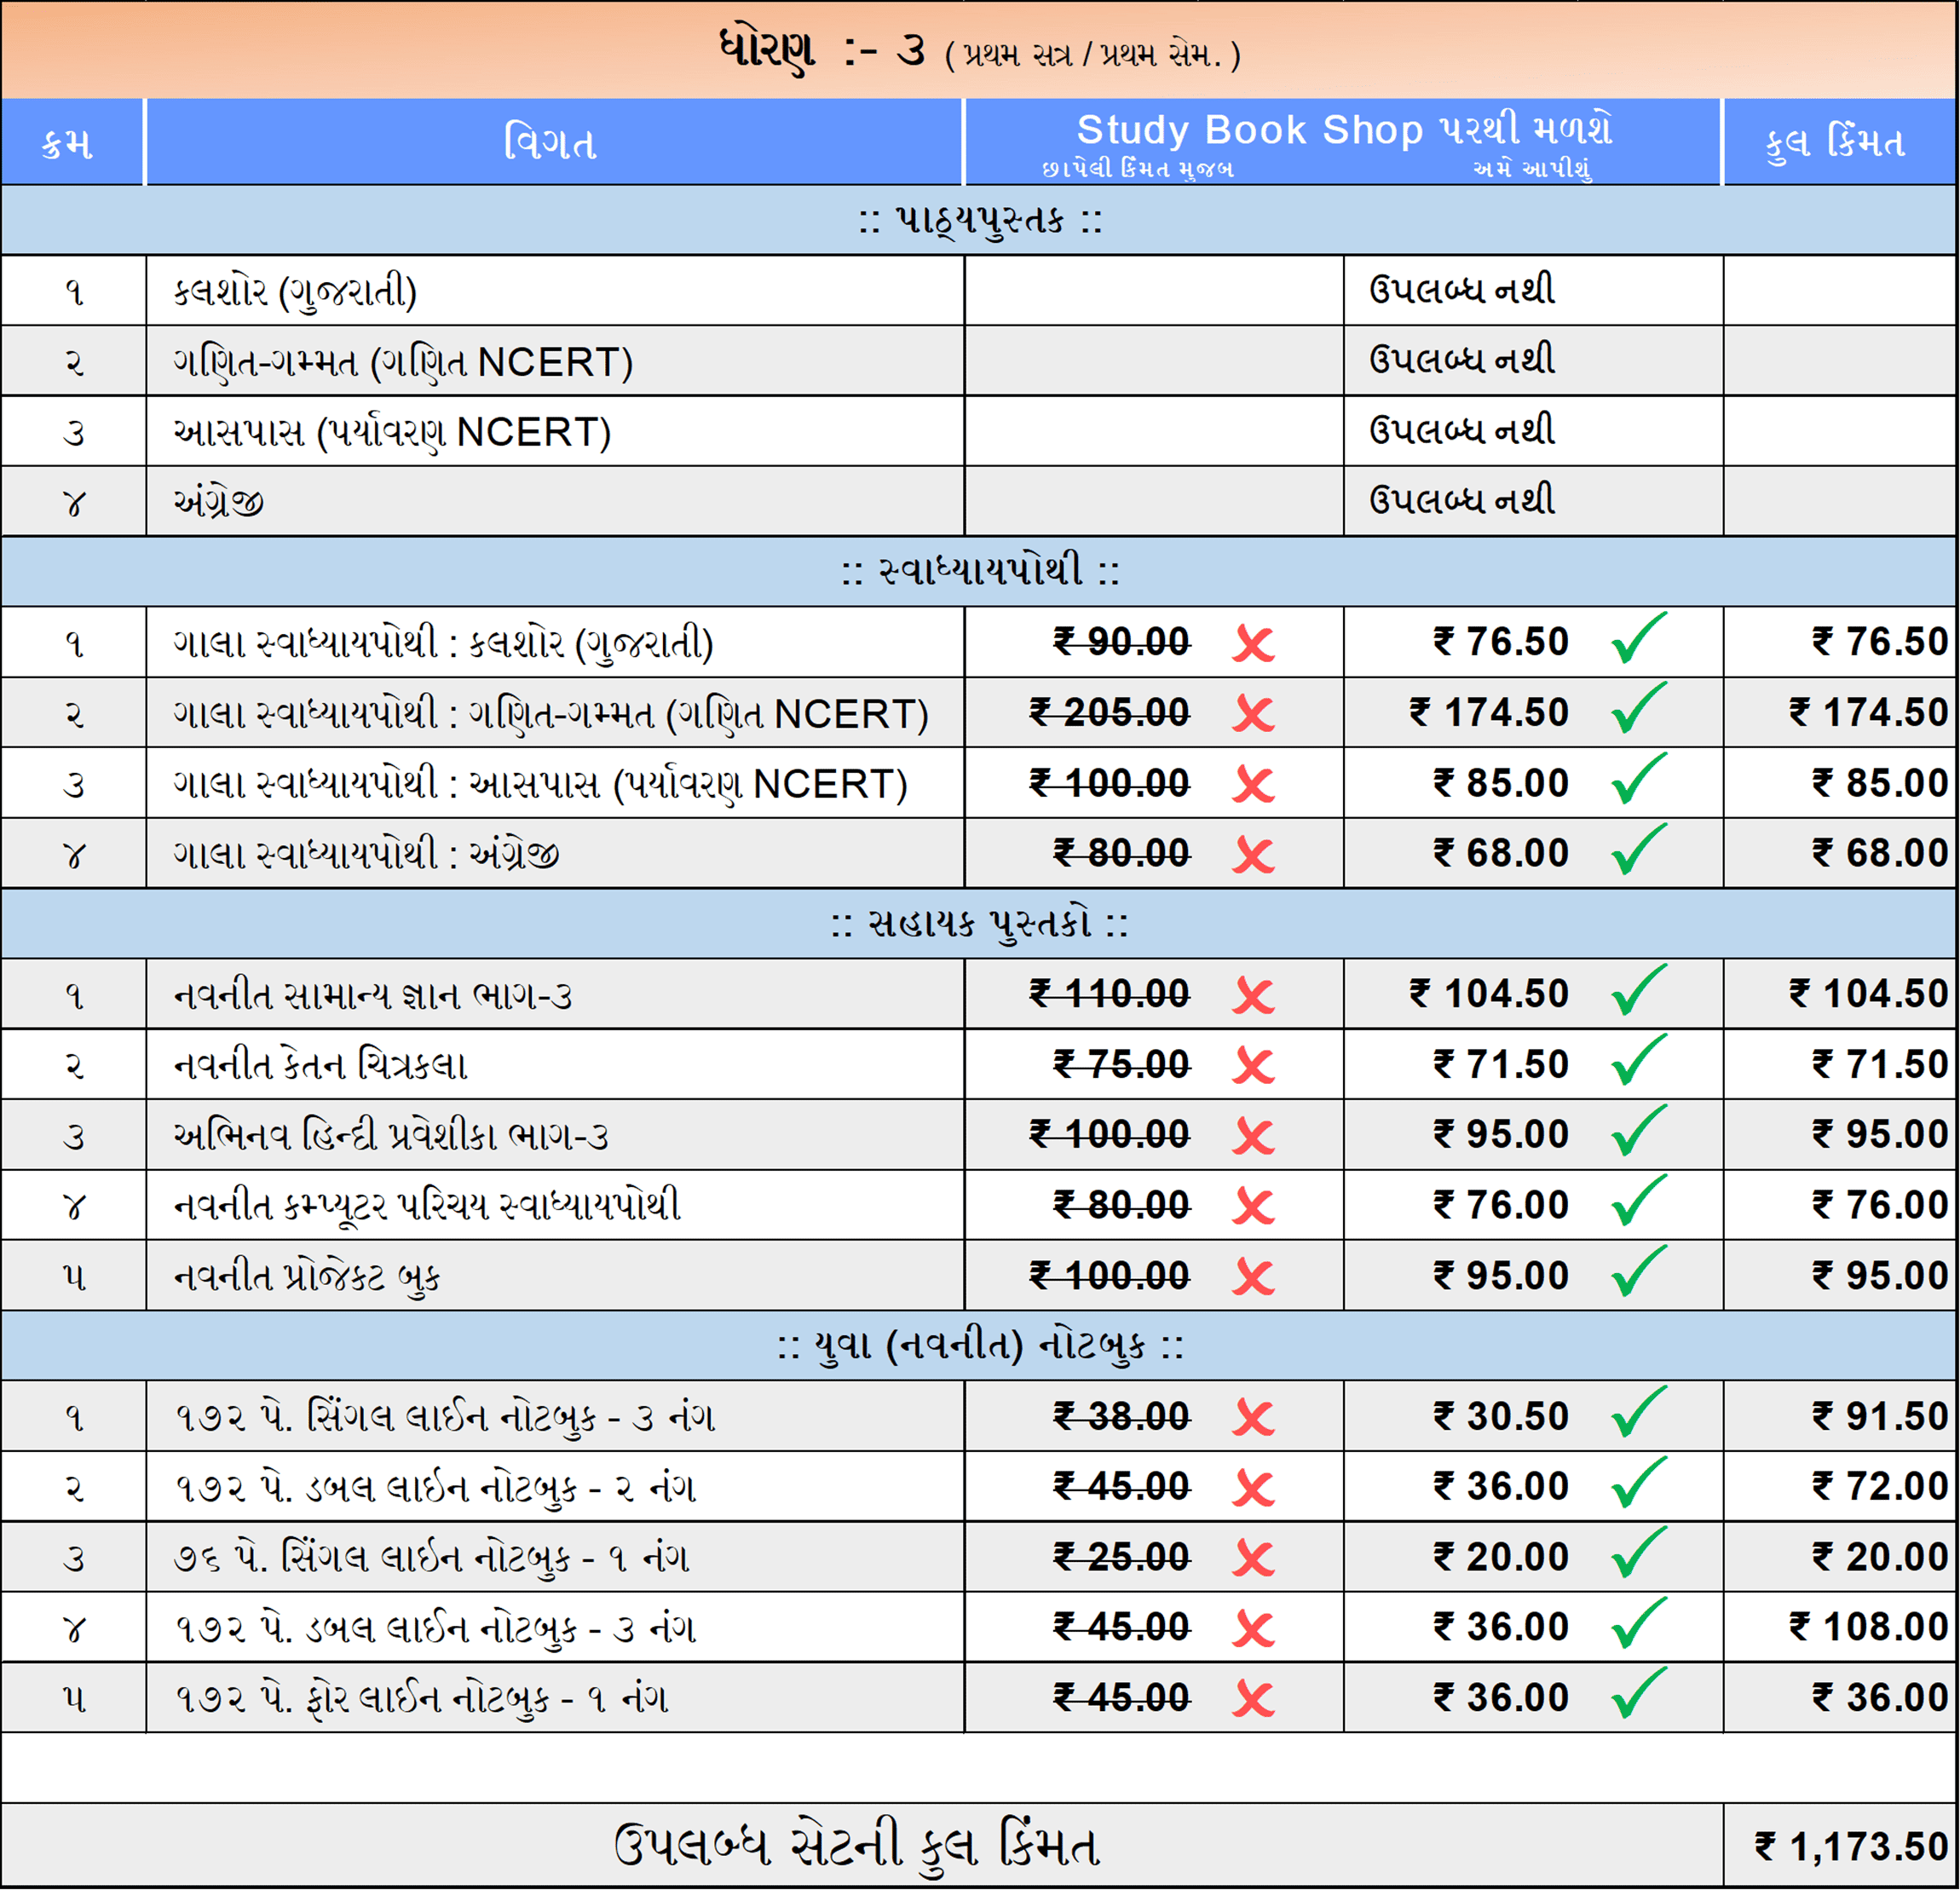Click green checkmark next to ₹ 104.50

[1638, 991]
